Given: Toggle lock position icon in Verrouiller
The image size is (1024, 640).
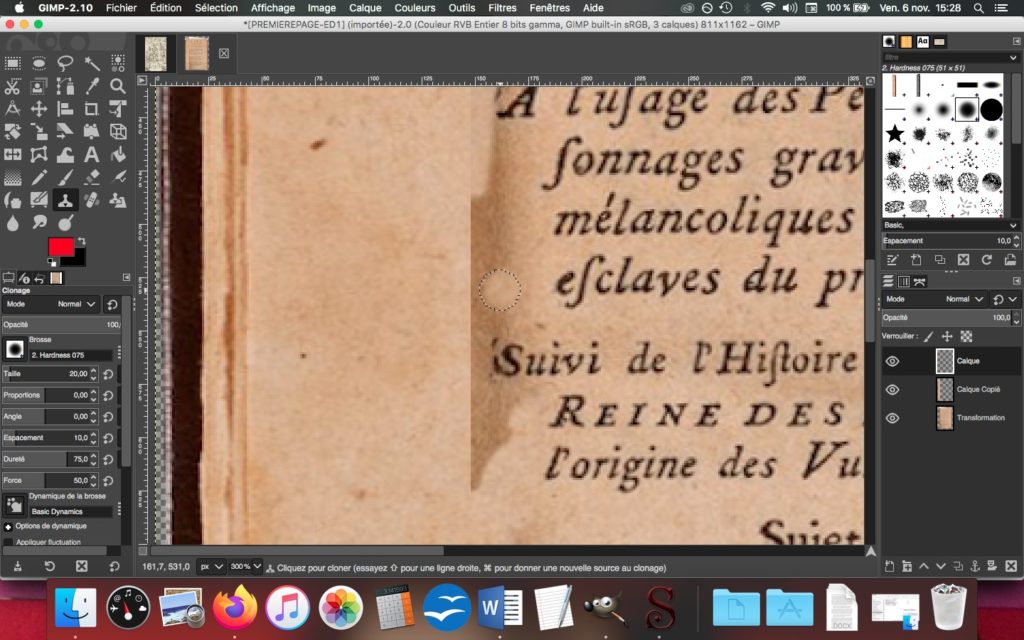Looking at the screenshot, I should tap(947, 336).
